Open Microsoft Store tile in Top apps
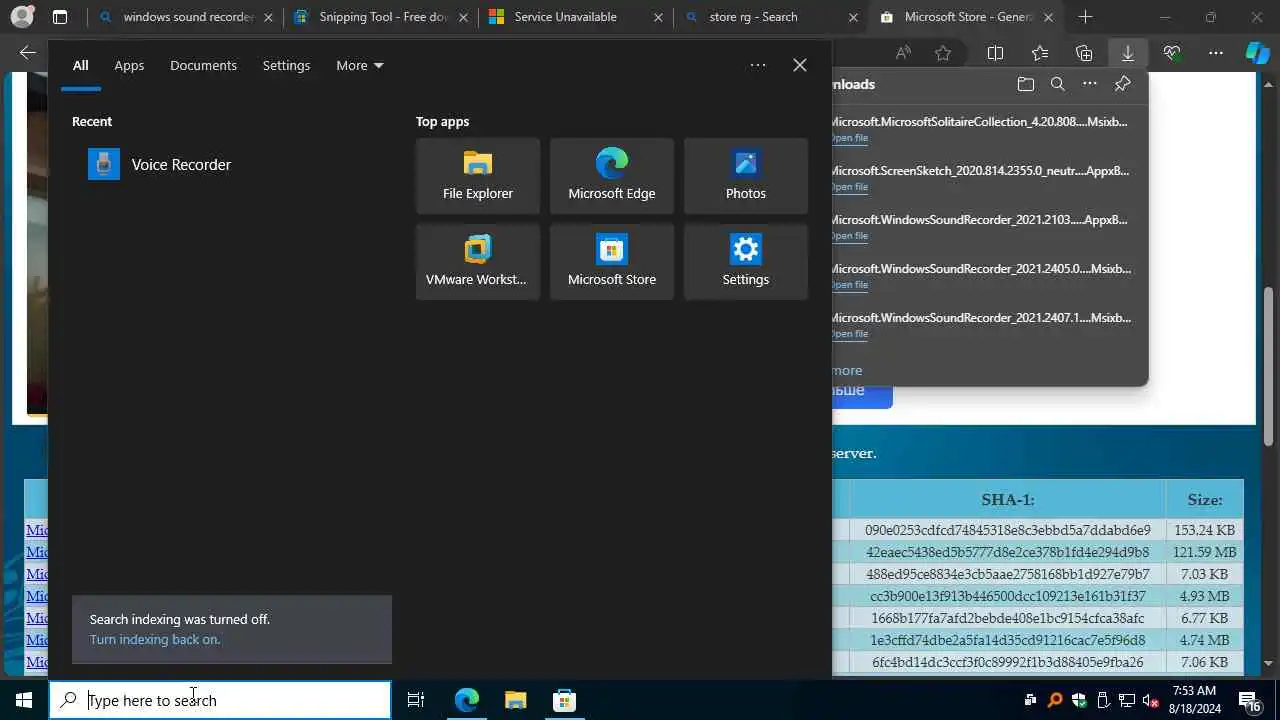 click(x=612, y=262)
